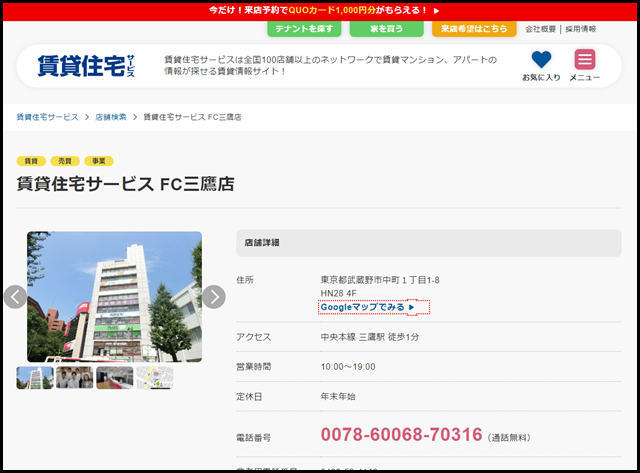This screenshot has height=473, width=640.
Task: Click the 営業時間 row label
Action: (x=253, y=367)
